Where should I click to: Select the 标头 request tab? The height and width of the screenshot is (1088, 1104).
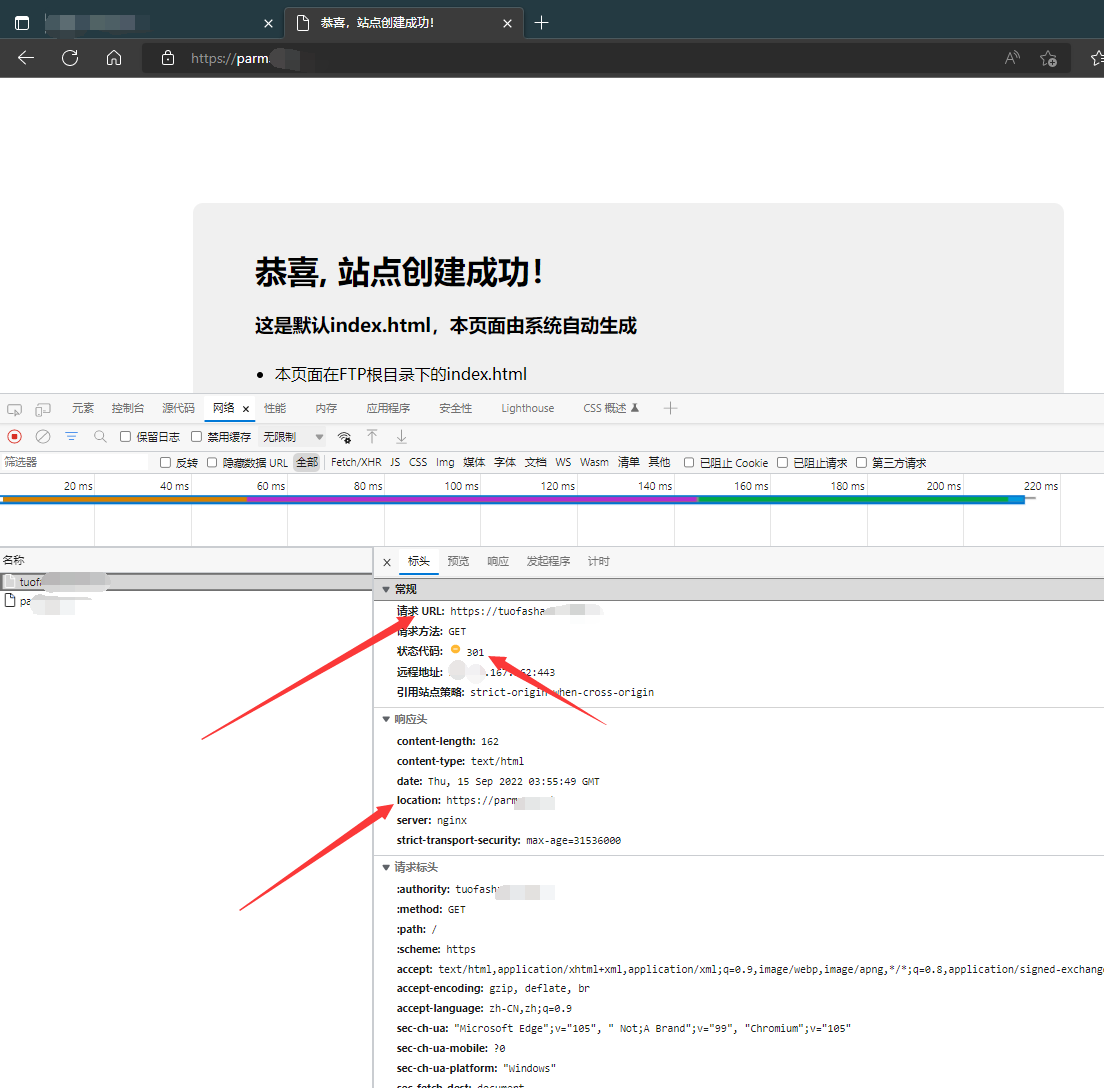point(418,561)
